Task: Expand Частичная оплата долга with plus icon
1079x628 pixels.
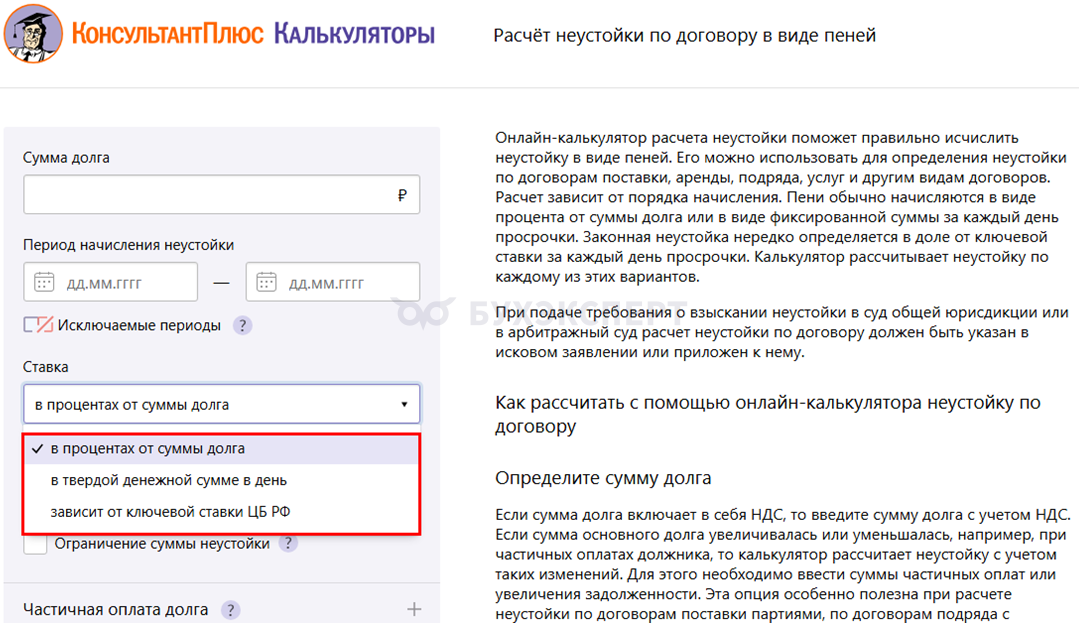Action: pyautogui.click(x=414, y=609)
